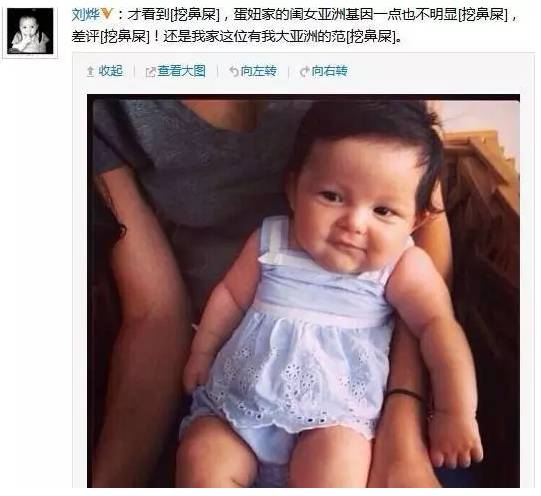This screenshot has height=496, width=541.
Task: Click the text 差评 in the post
Action: pyautogui.click(x=86, y=36)
